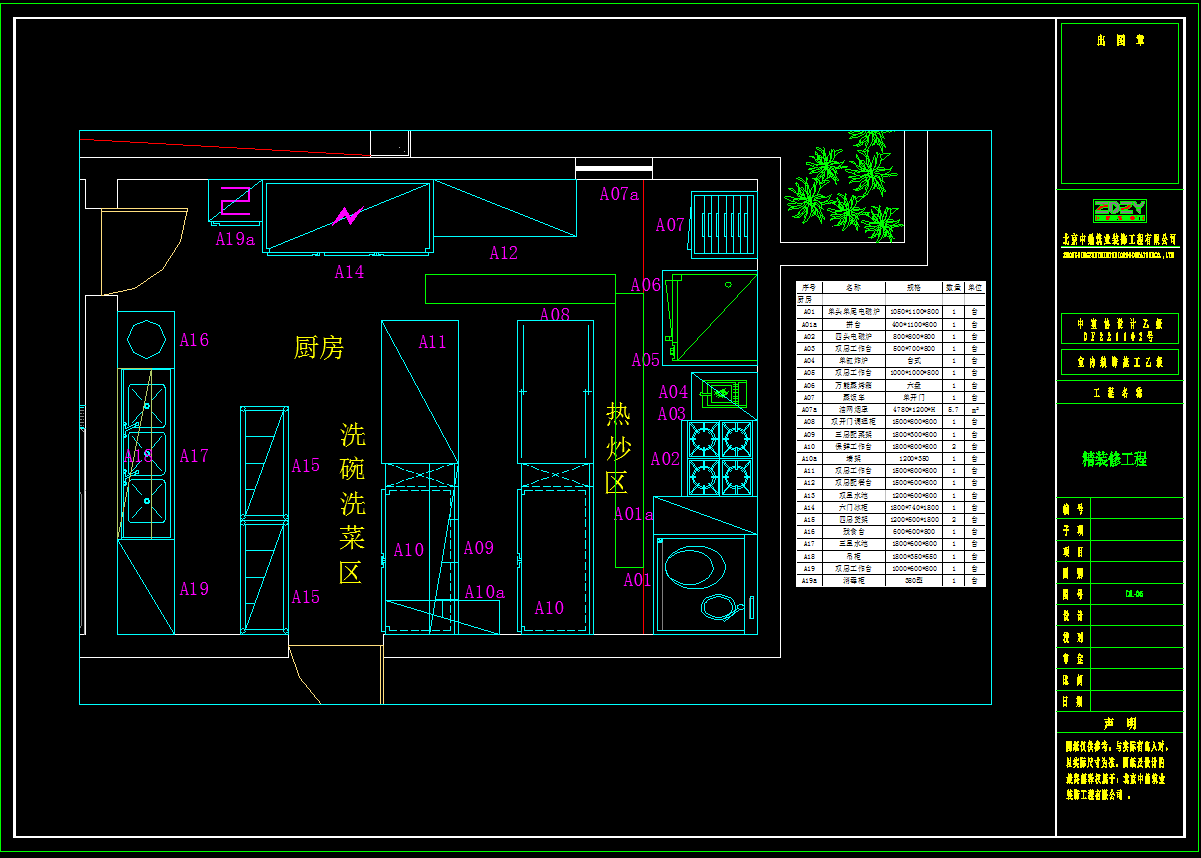Select the triple sink symbol left of A17
Screen dimensions: 1201x858
tap(145, 454)
